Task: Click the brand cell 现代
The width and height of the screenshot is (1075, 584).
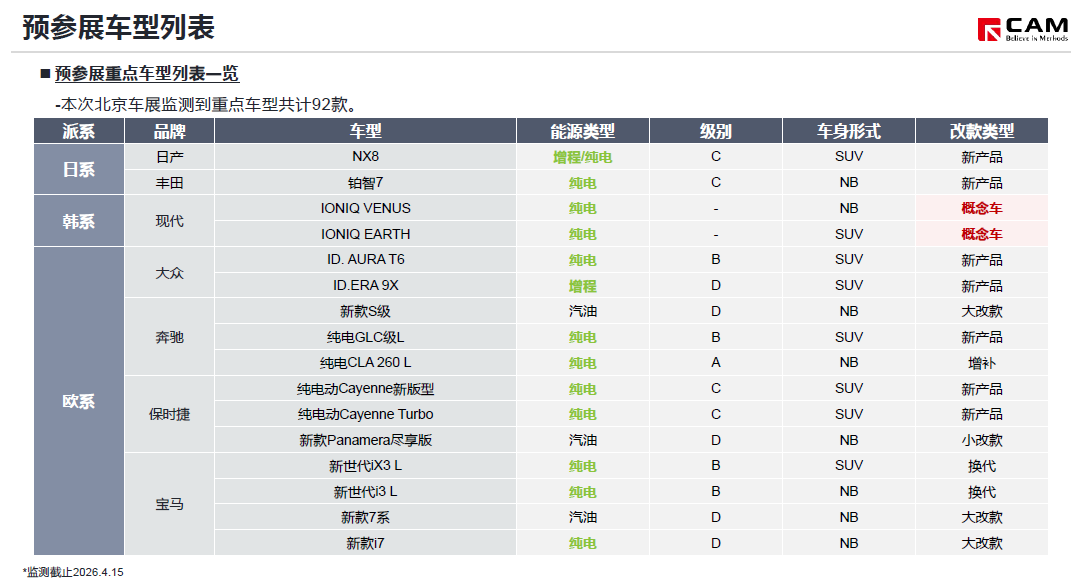Action: pyautogui.click(x=169, y=221)
